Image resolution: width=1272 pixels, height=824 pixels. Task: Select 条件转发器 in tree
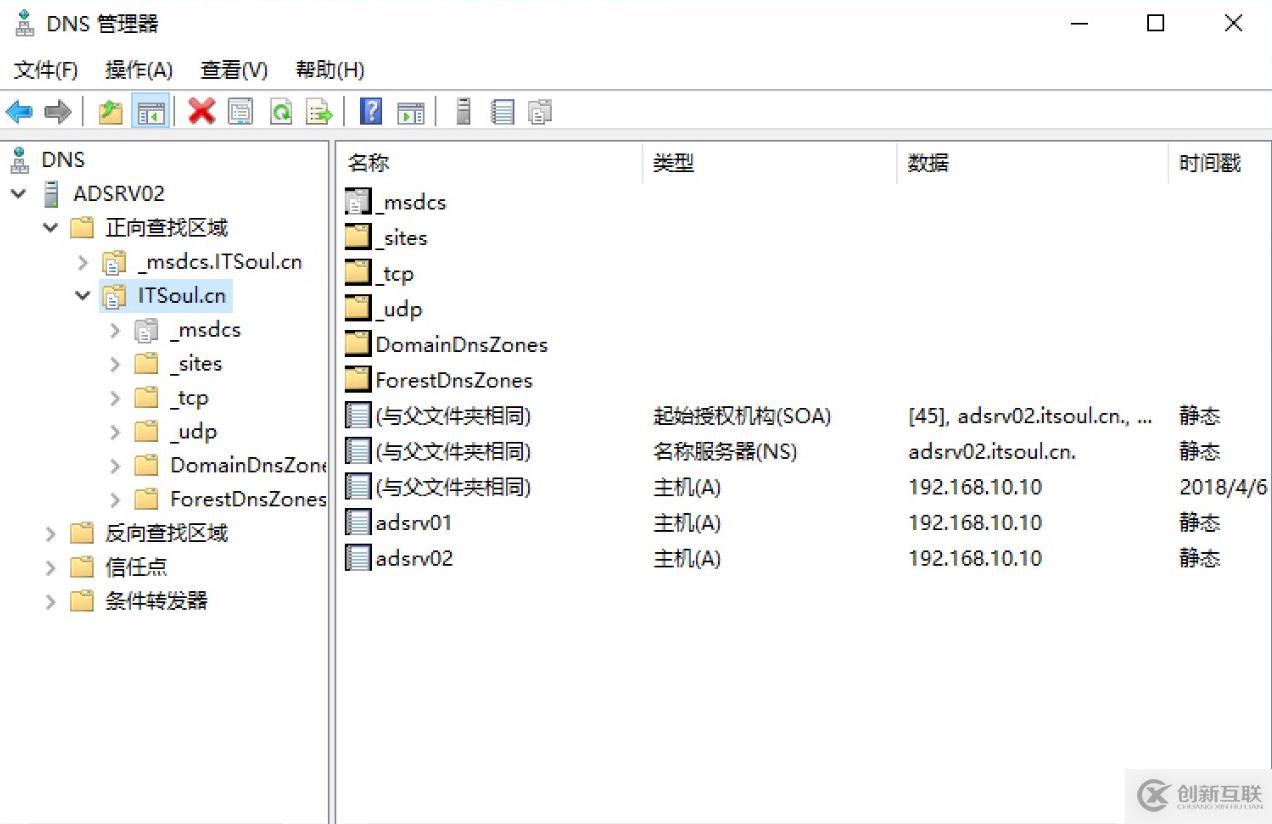(157, 602)
